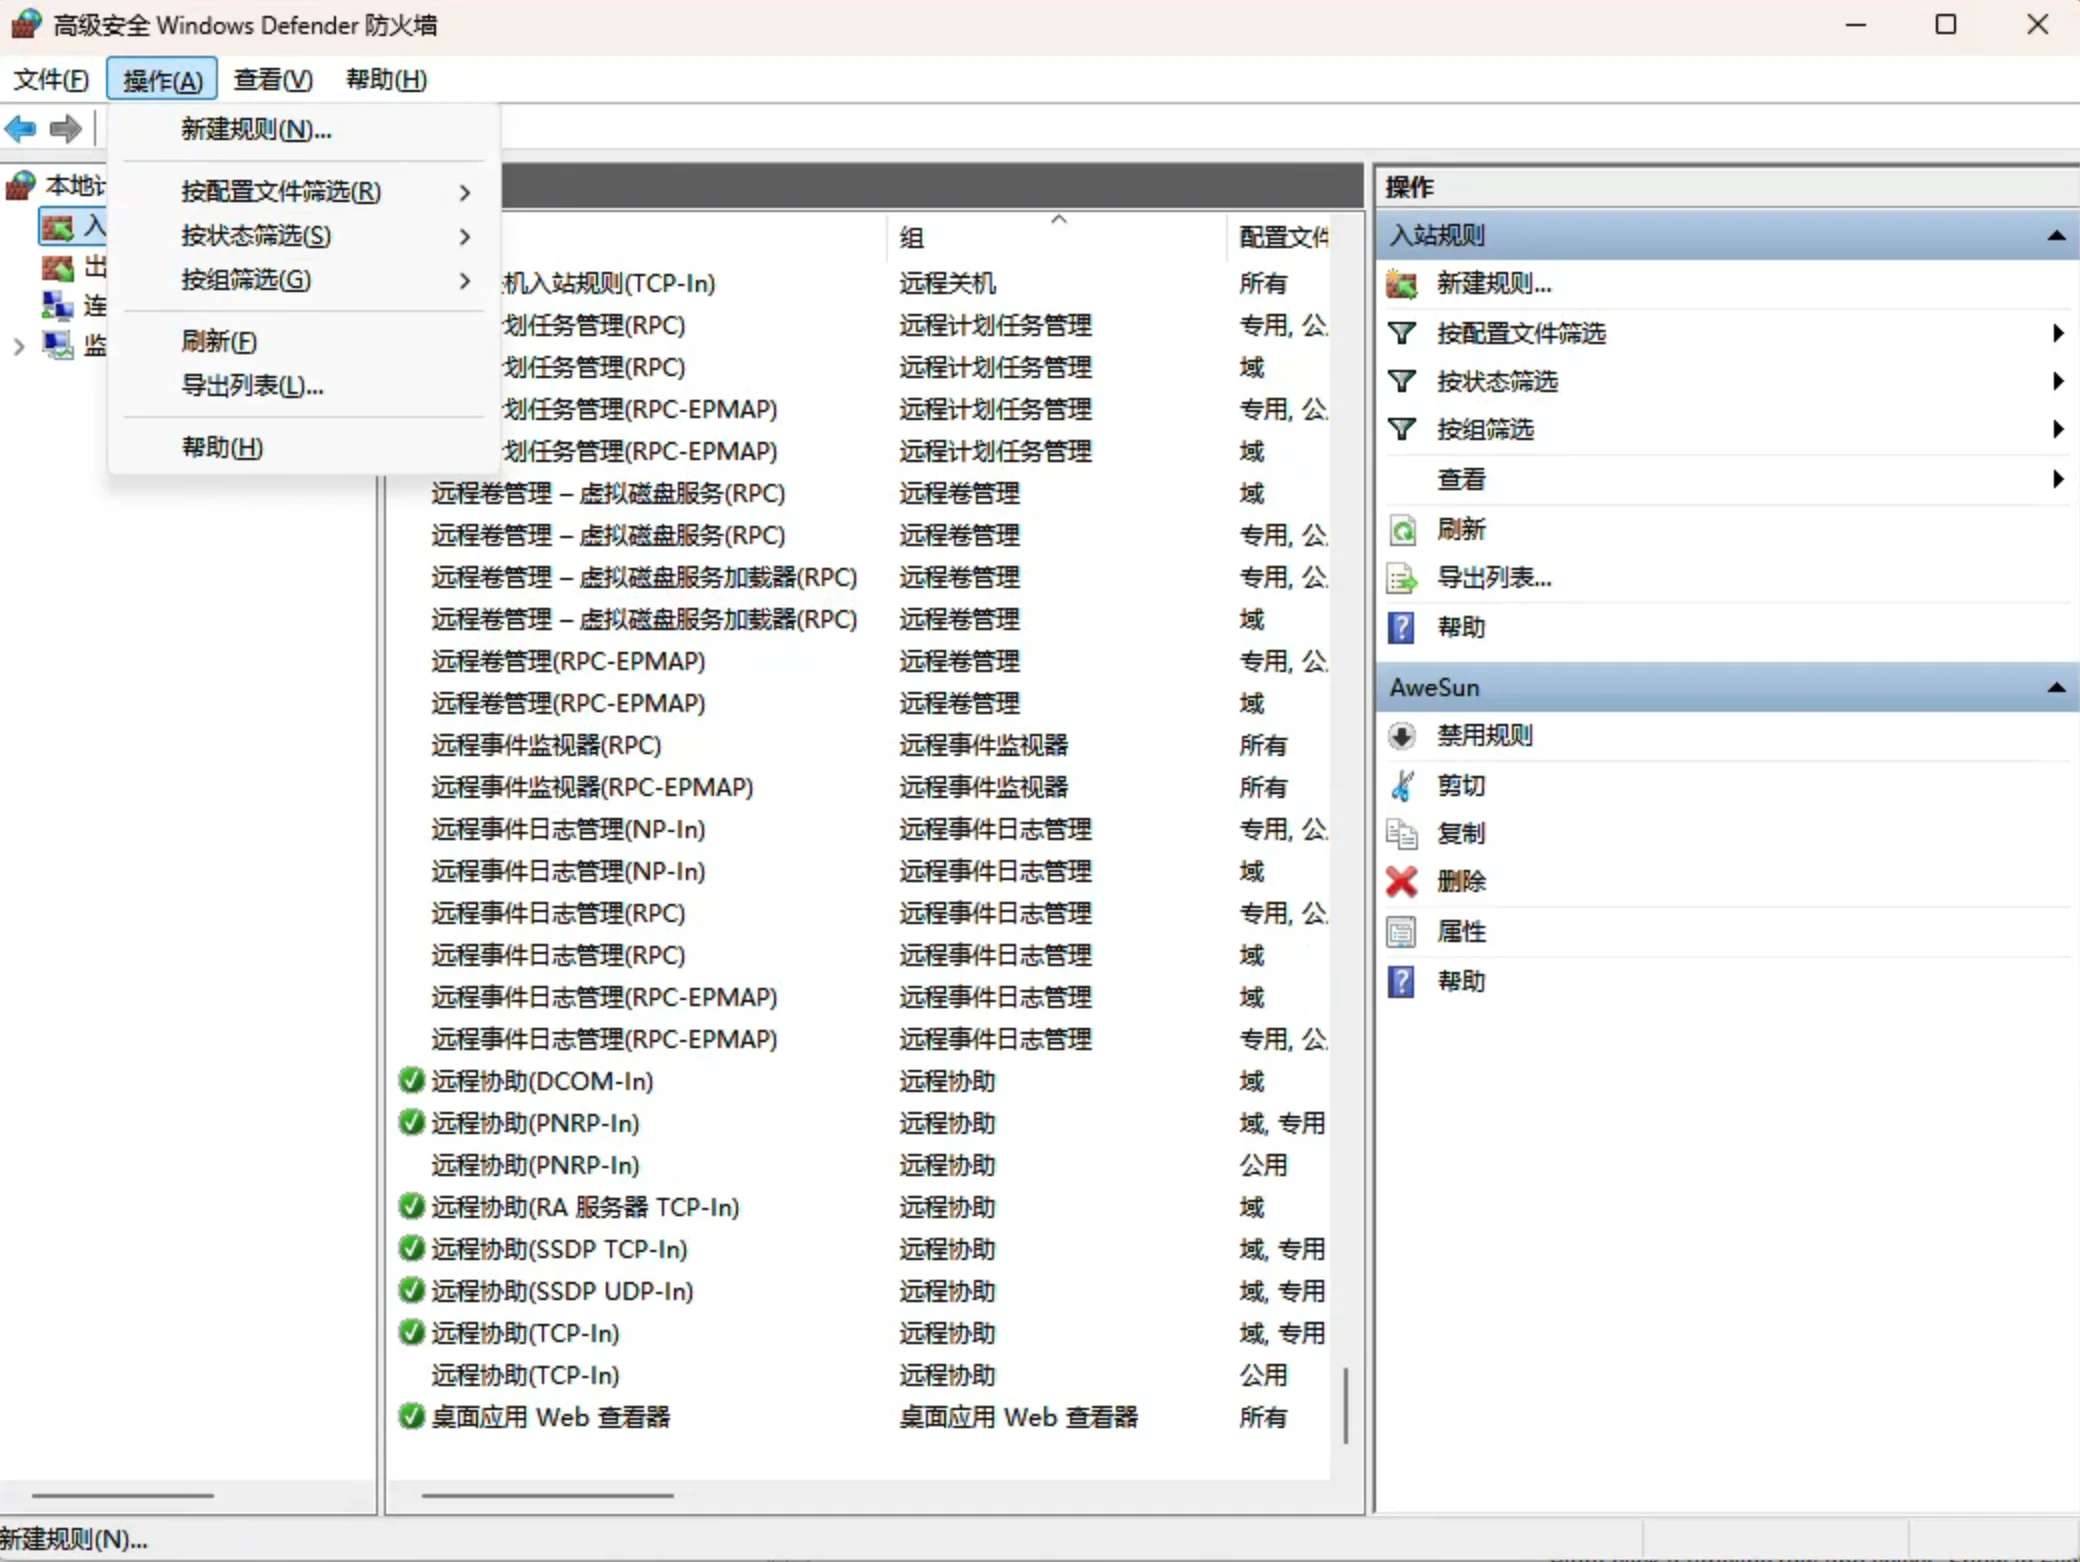Click the properties icon in actions pane
Image resolution: width=2080 pixels, height=1562 pixels.
1402,932
